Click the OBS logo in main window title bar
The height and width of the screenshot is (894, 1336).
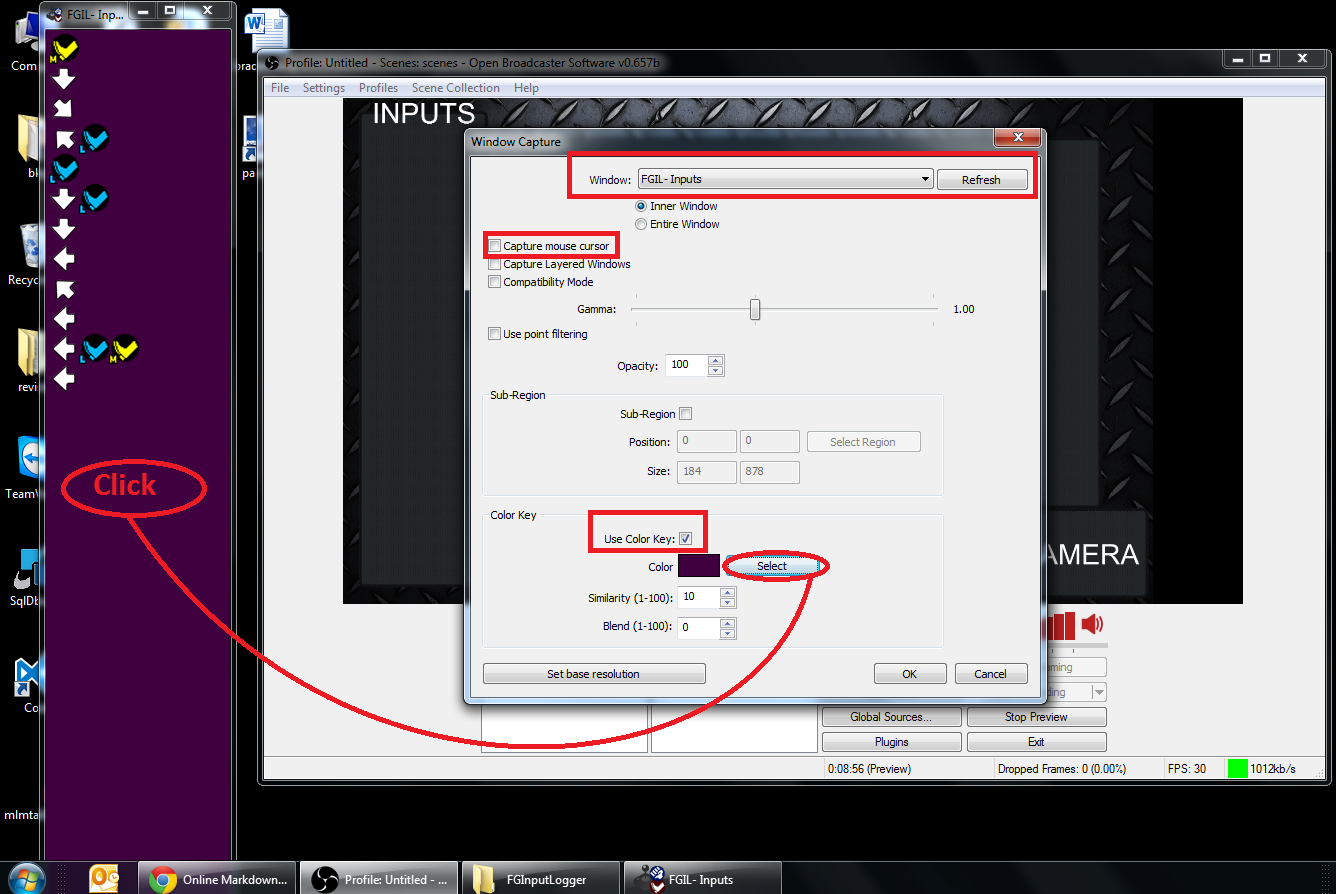[x=273, y=63]
